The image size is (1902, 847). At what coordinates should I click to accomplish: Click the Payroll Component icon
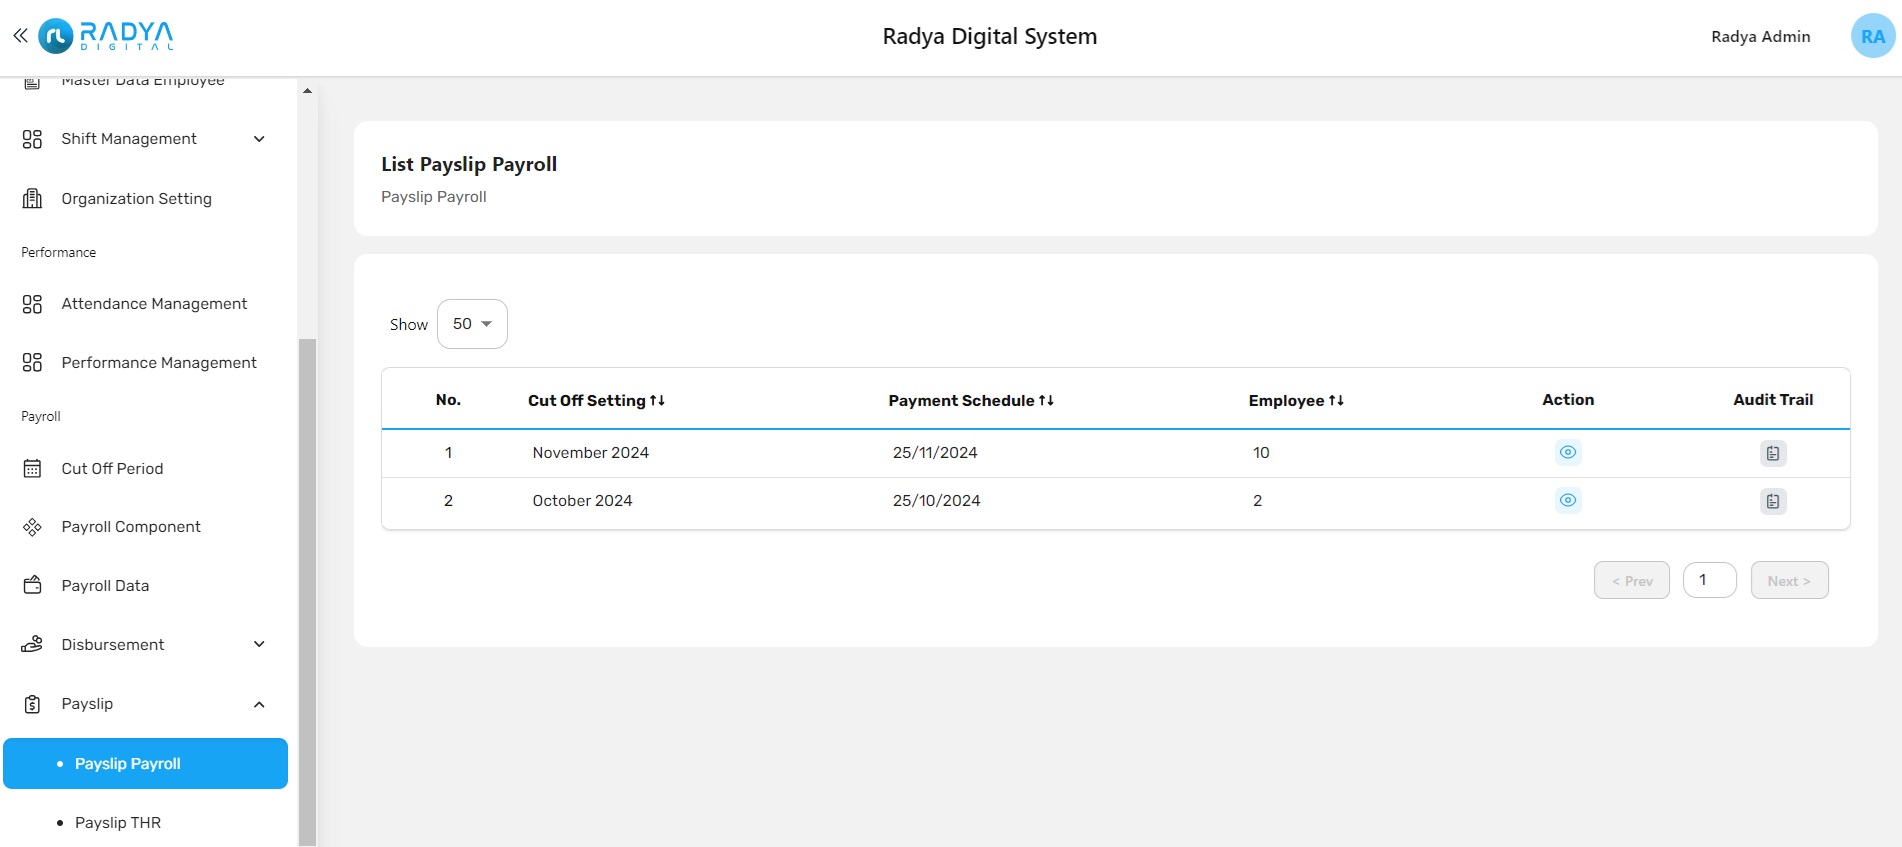click(x=32, y=527)
